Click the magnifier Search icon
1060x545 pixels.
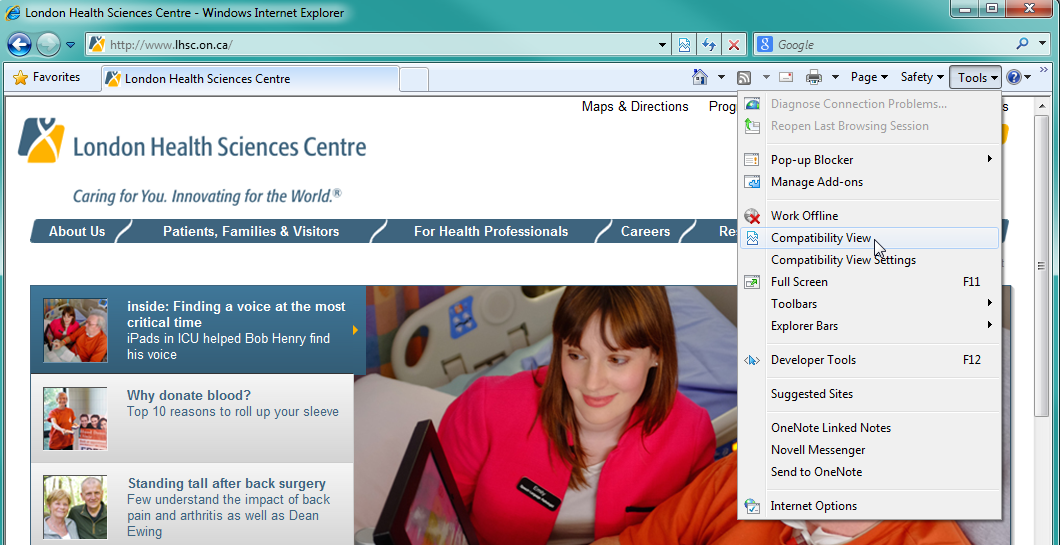[1022, 45]
